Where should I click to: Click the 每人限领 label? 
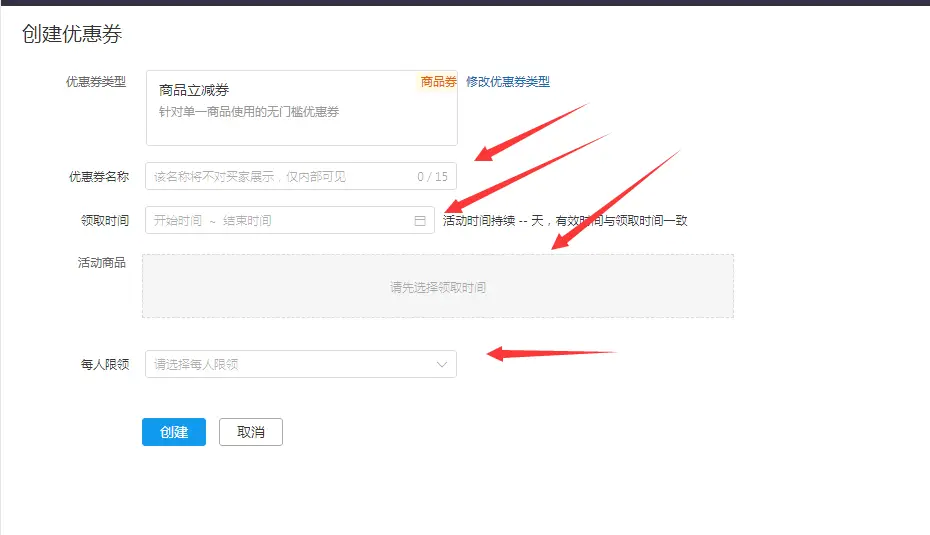pos(105,364)
